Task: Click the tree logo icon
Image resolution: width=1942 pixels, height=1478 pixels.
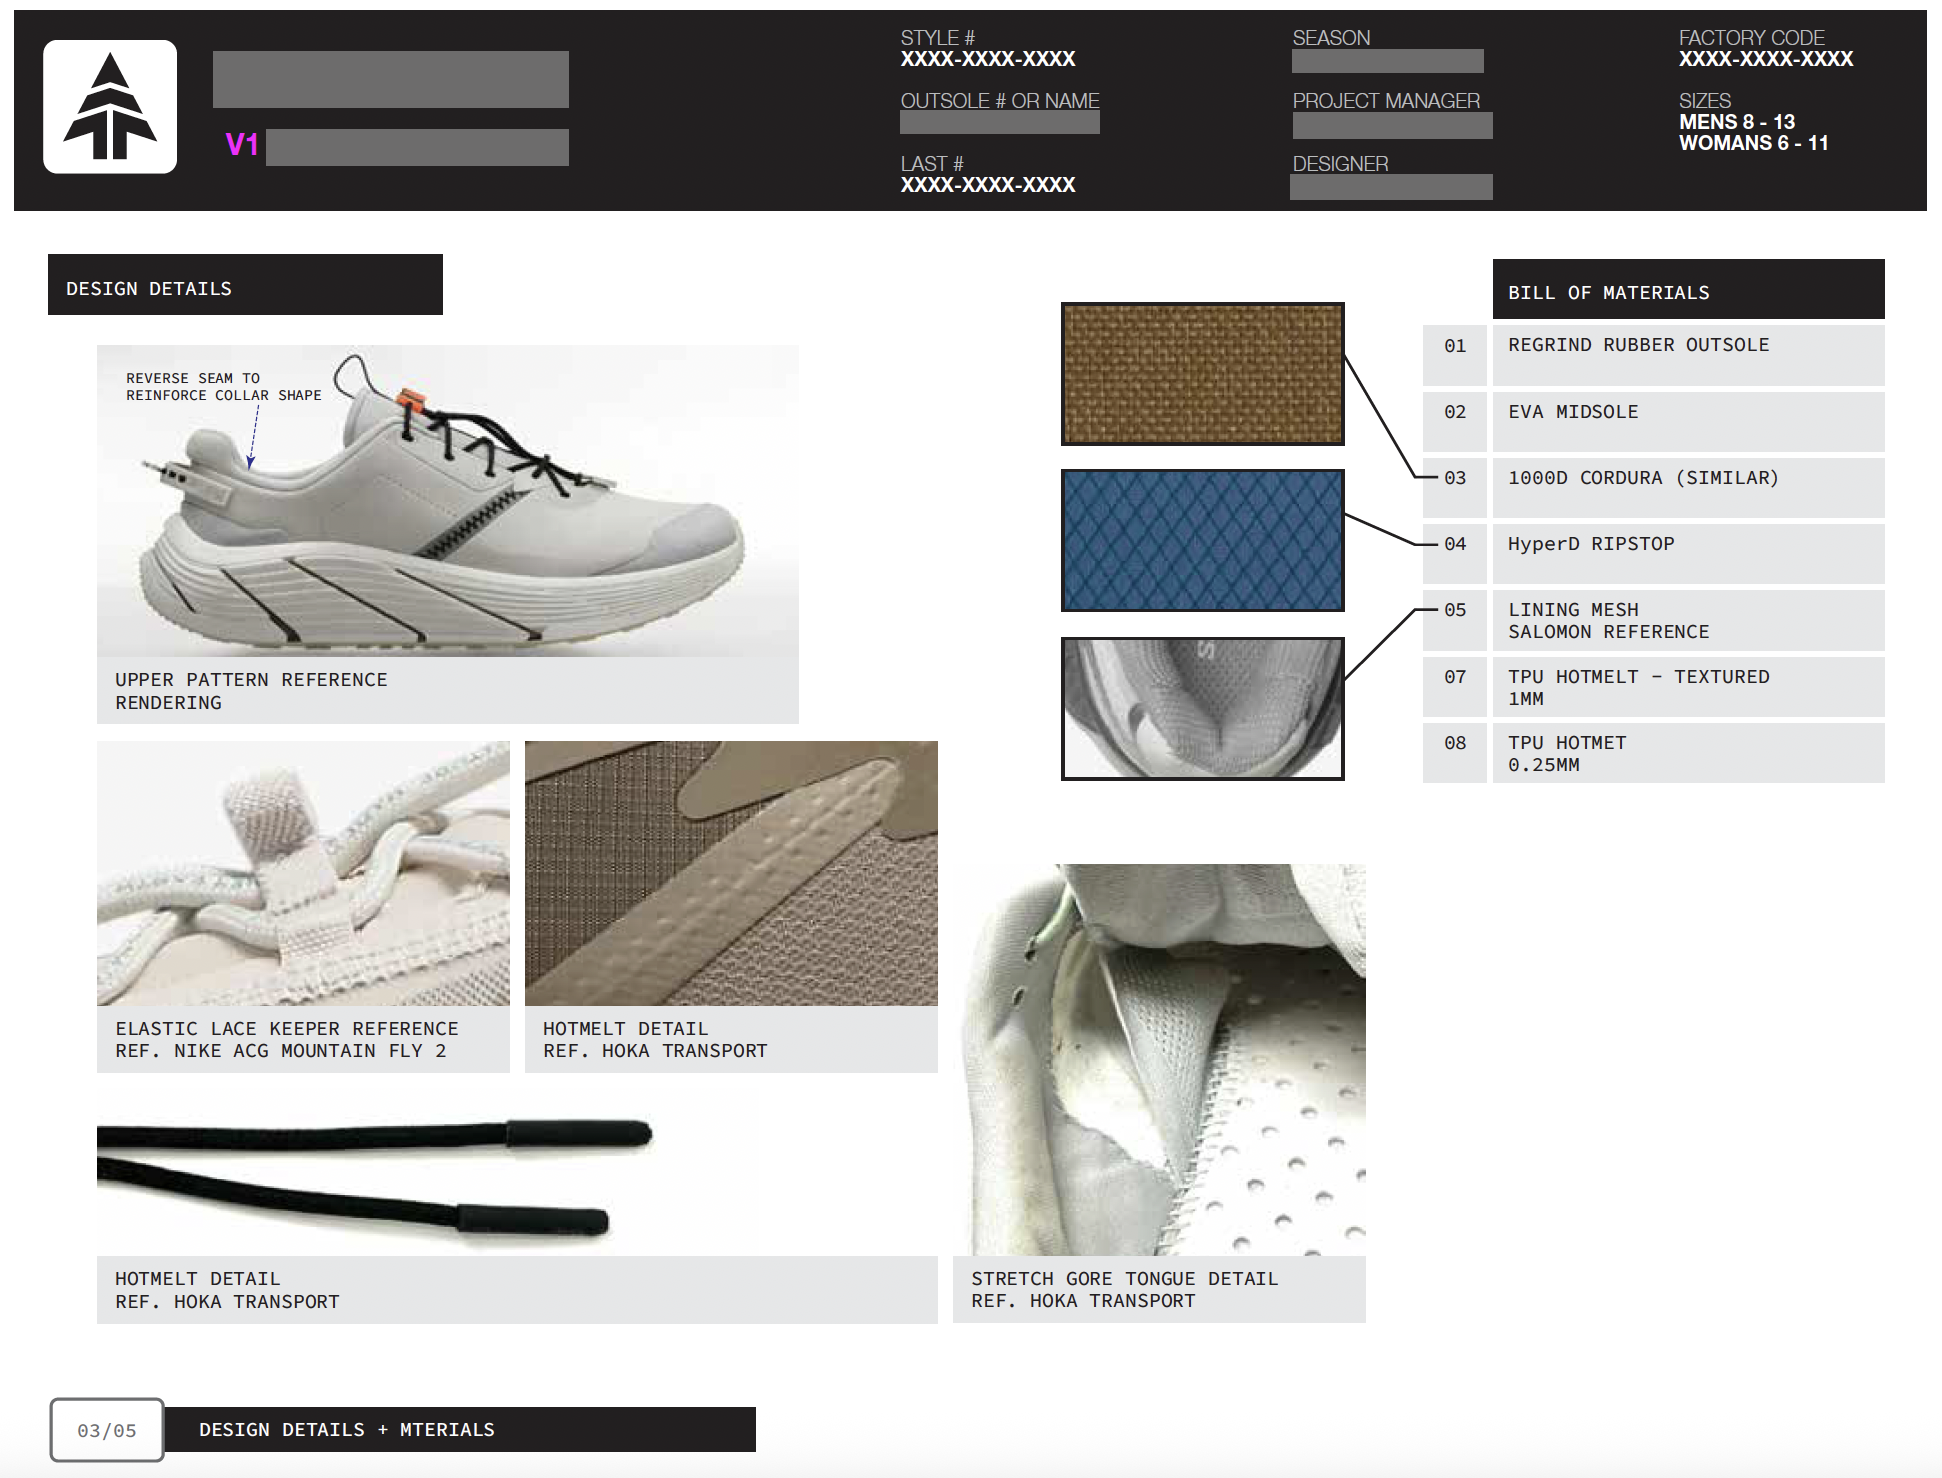Action: (x=110, y=107)
